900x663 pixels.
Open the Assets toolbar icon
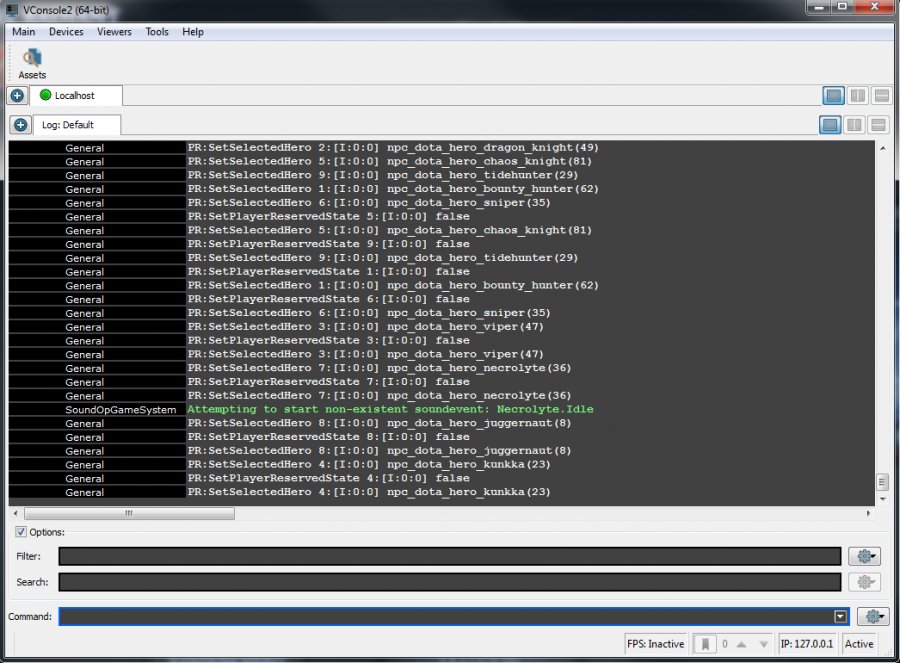pyautogui.click(x=32, y=62)
